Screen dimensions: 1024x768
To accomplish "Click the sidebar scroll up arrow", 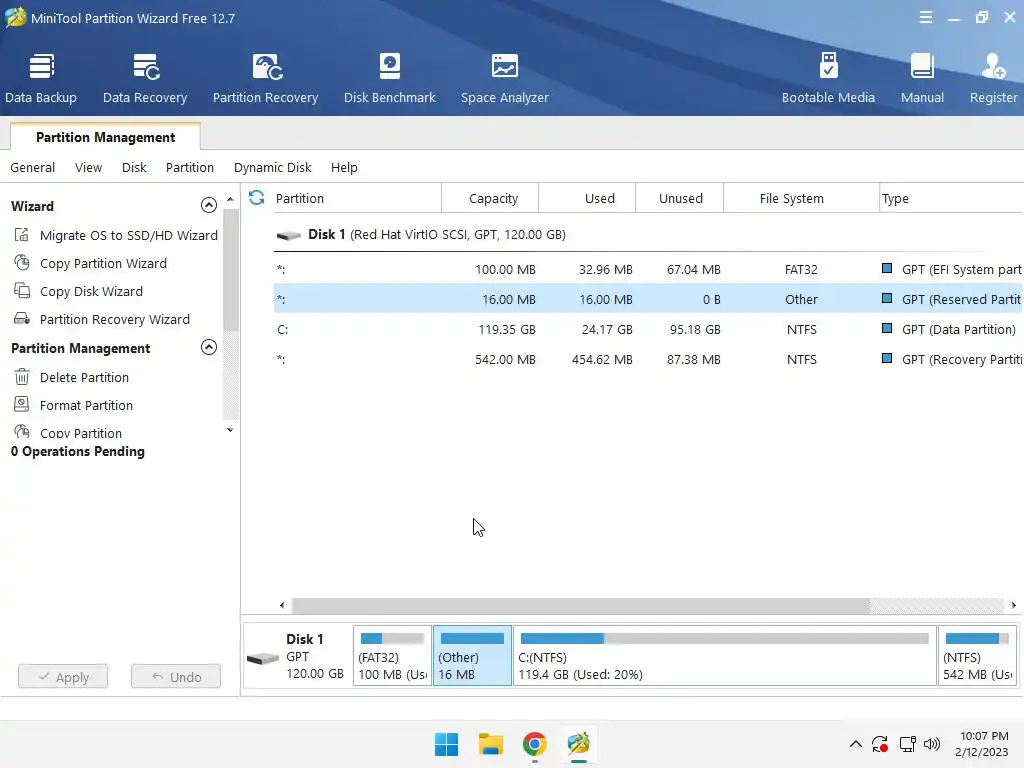I will [x=230, y=199].
